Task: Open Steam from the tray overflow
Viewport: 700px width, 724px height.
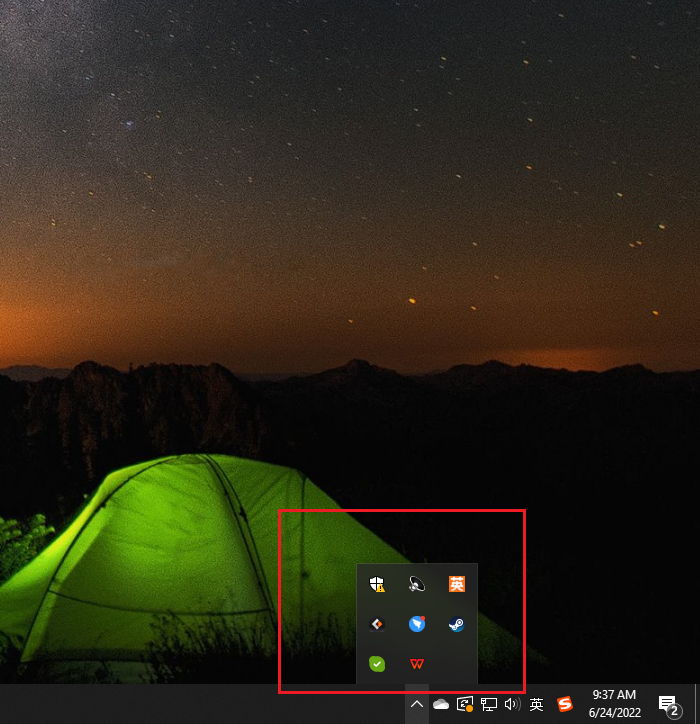Action: pos(457,624)
